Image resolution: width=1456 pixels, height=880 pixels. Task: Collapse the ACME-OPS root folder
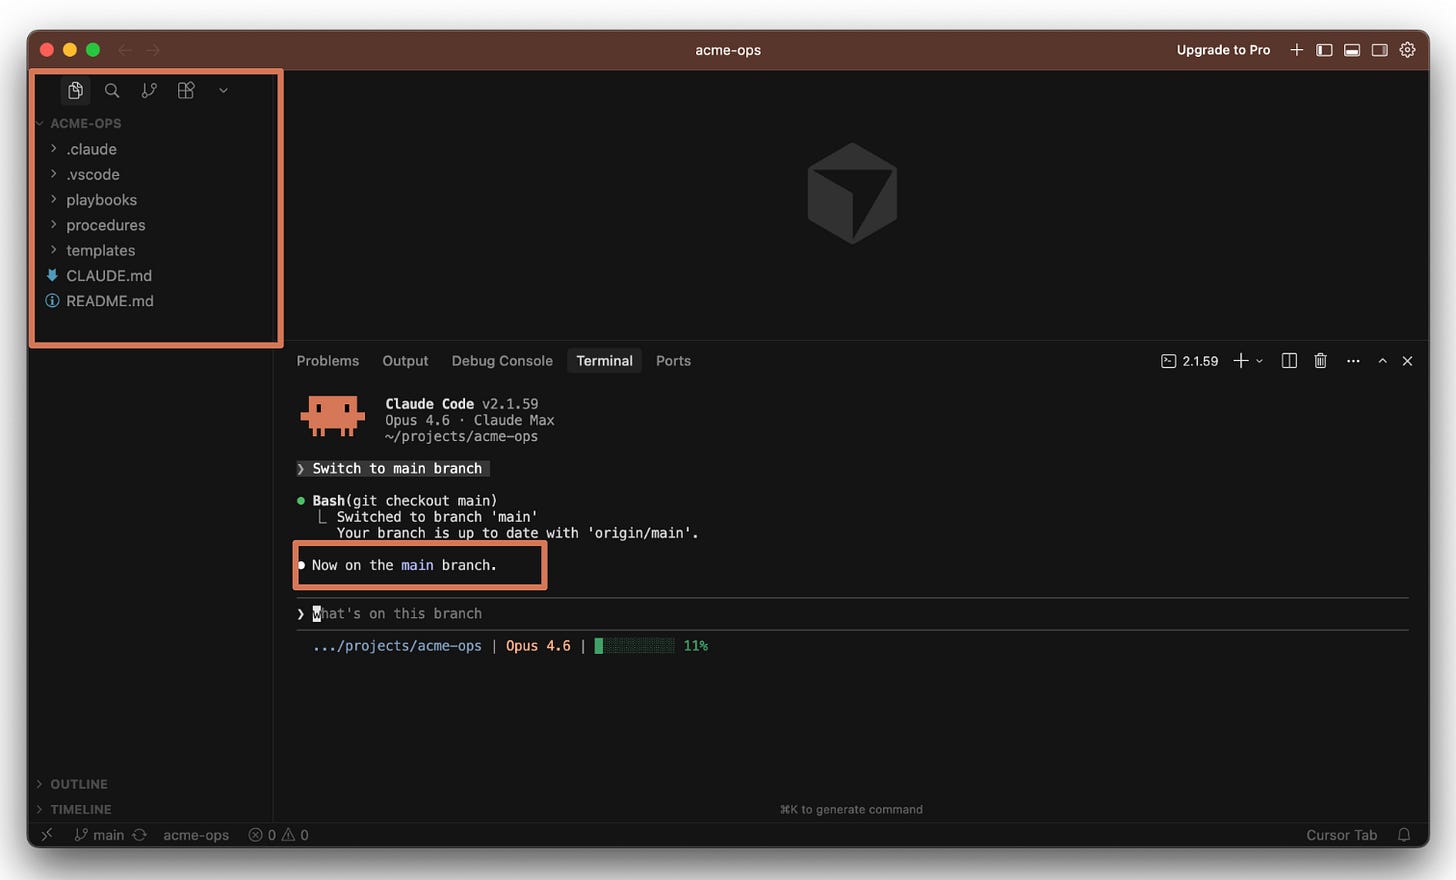tap(85, 123)
